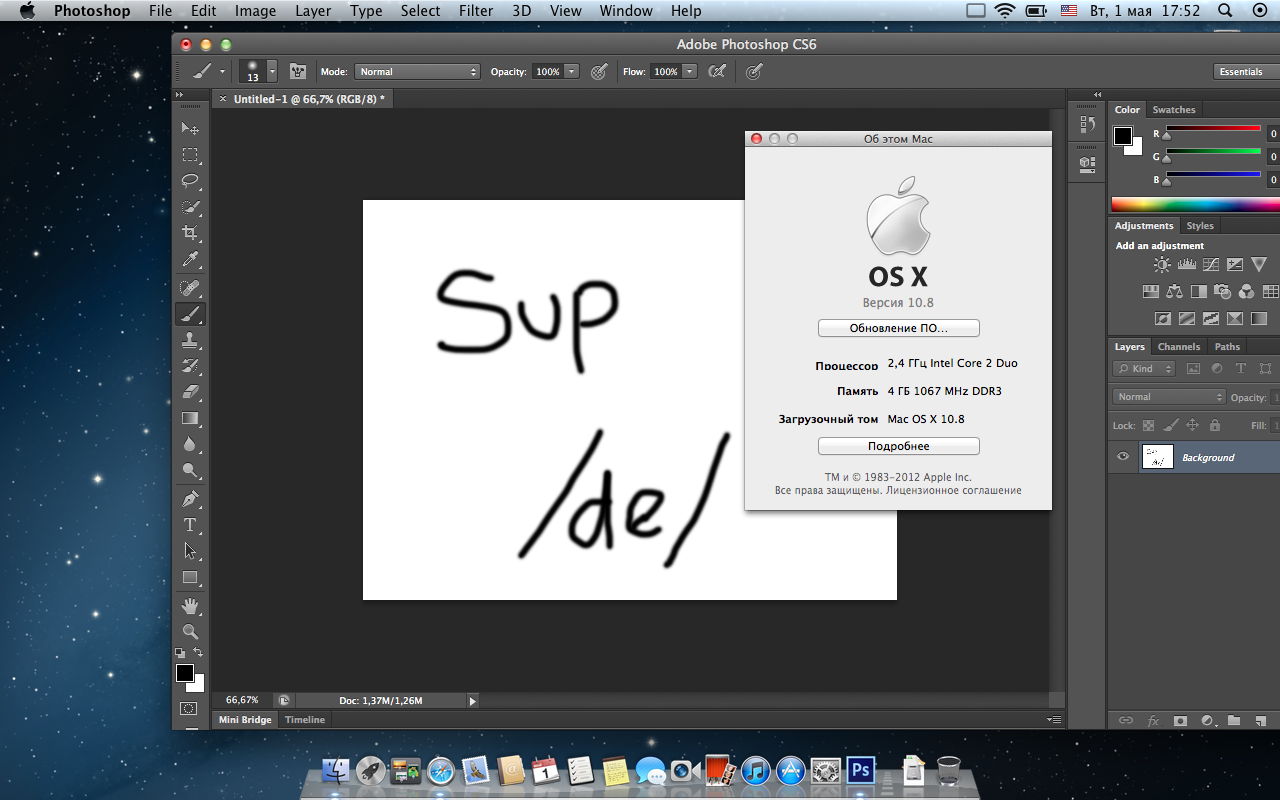This screenshot has height=800, width=1280.
Task: Select the Path Selection tool
Action: [189, 550]
